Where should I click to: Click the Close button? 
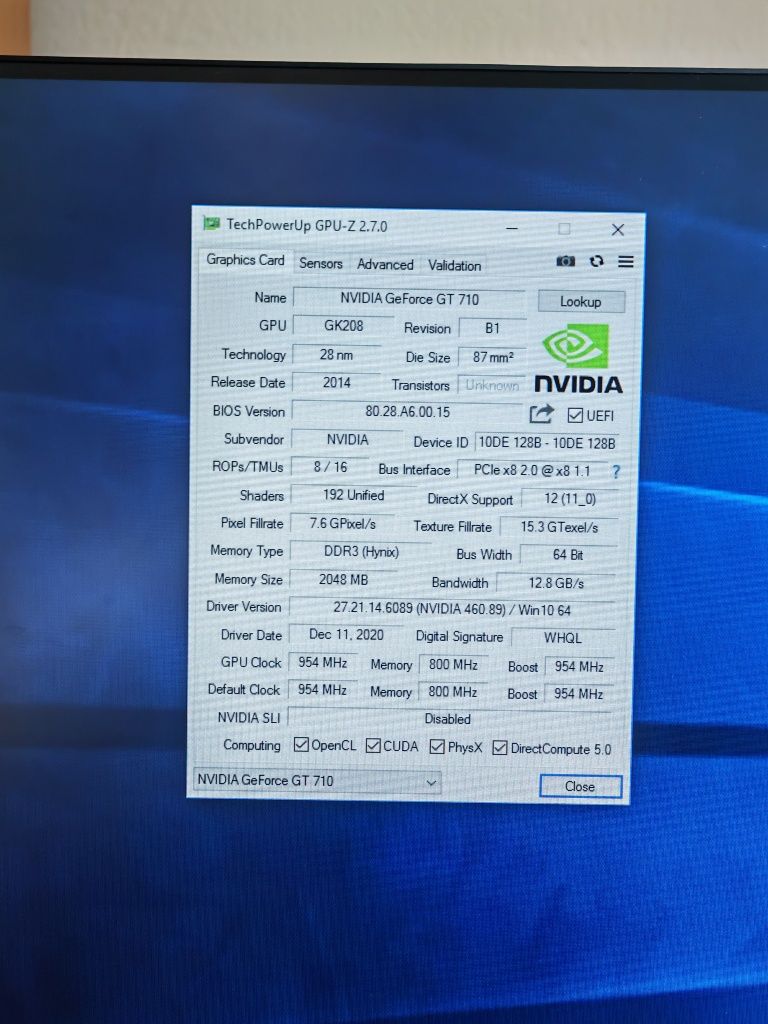[580, 786]
